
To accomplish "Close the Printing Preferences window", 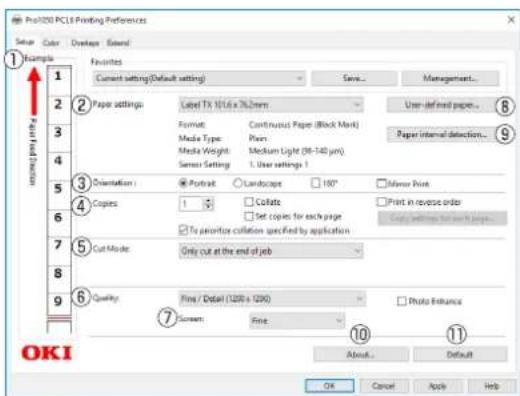I will point(511,20).
